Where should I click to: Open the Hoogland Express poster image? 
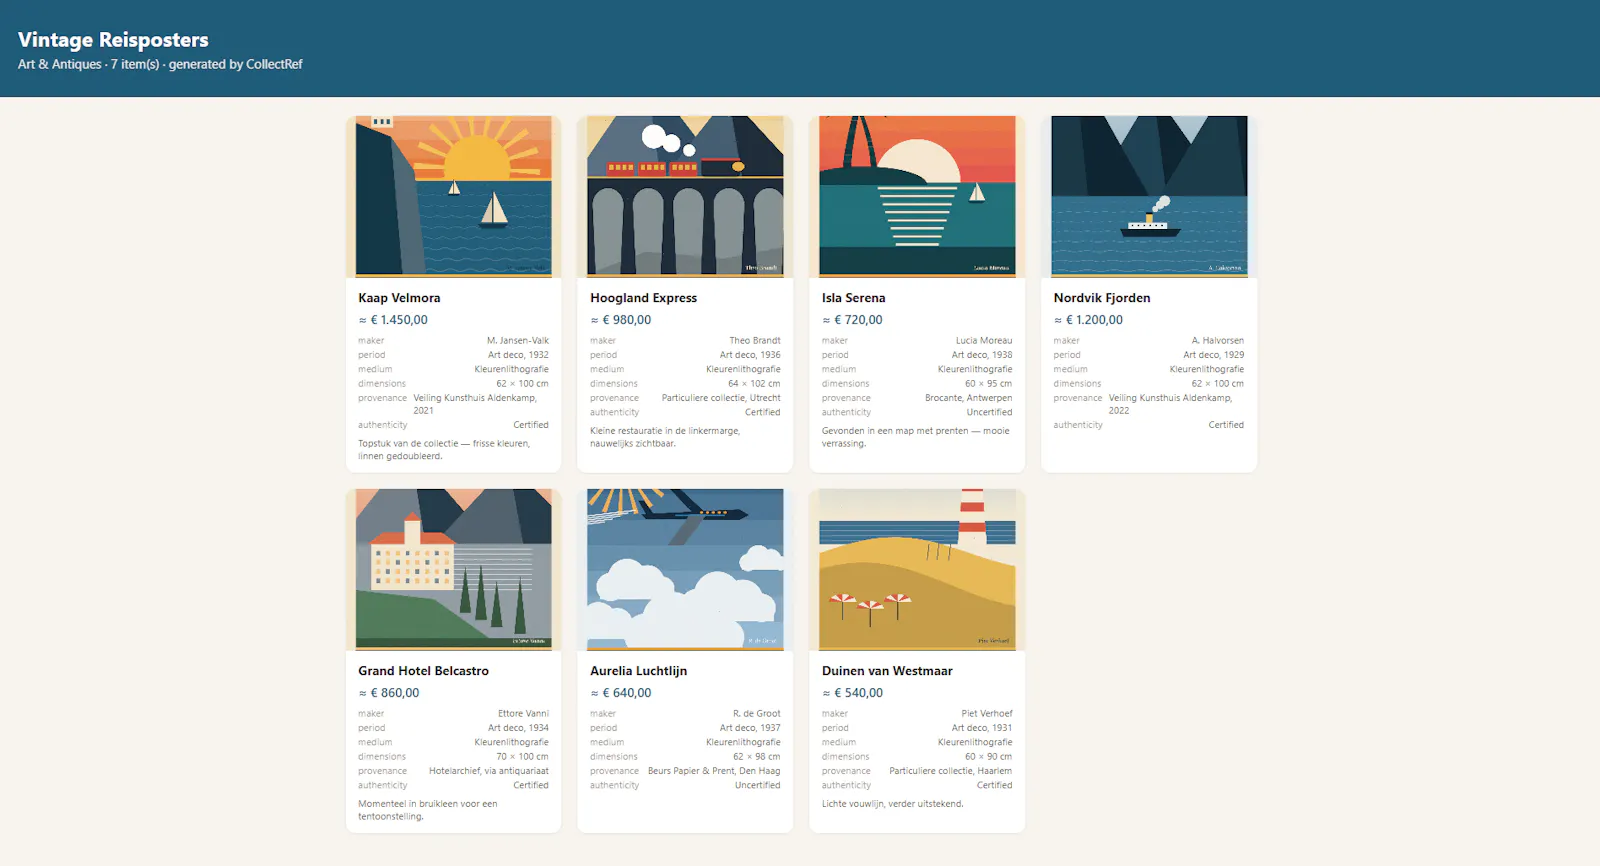[685, 196]
